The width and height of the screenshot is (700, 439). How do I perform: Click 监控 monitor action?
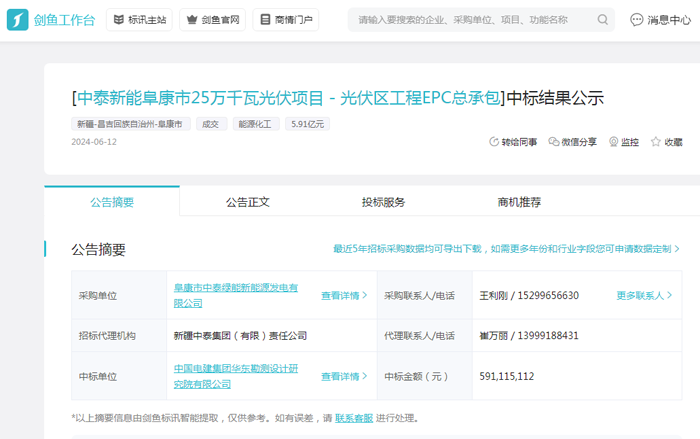[624, 142]
